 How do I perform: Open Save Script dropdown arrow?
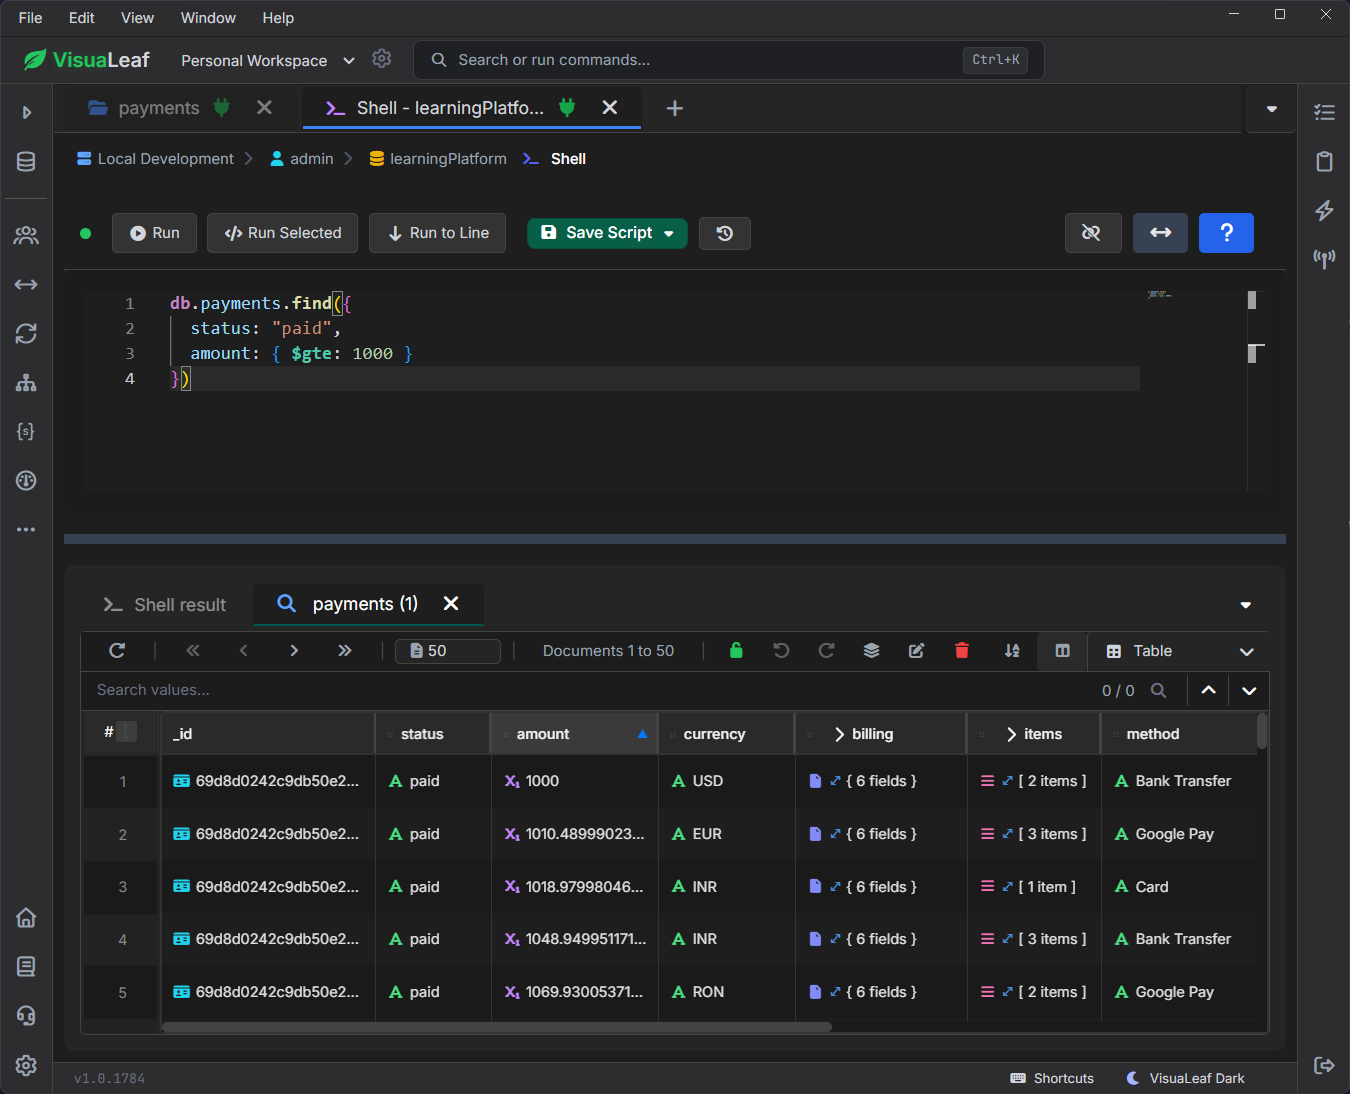(x=669, y=233)
